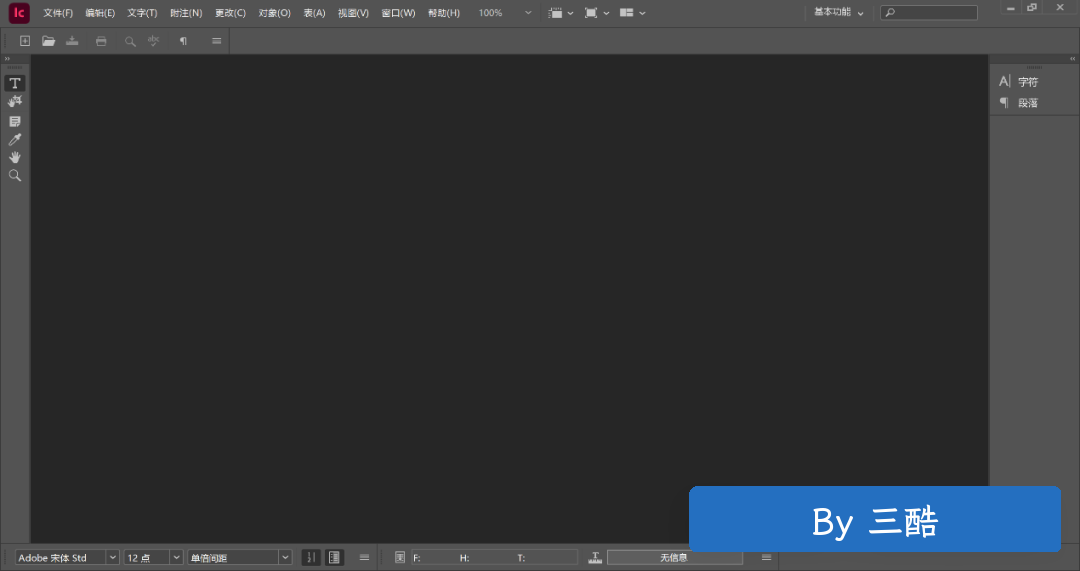Open the 表(A) menu
Screen dimensions: 1080x571
pos(314,13)
